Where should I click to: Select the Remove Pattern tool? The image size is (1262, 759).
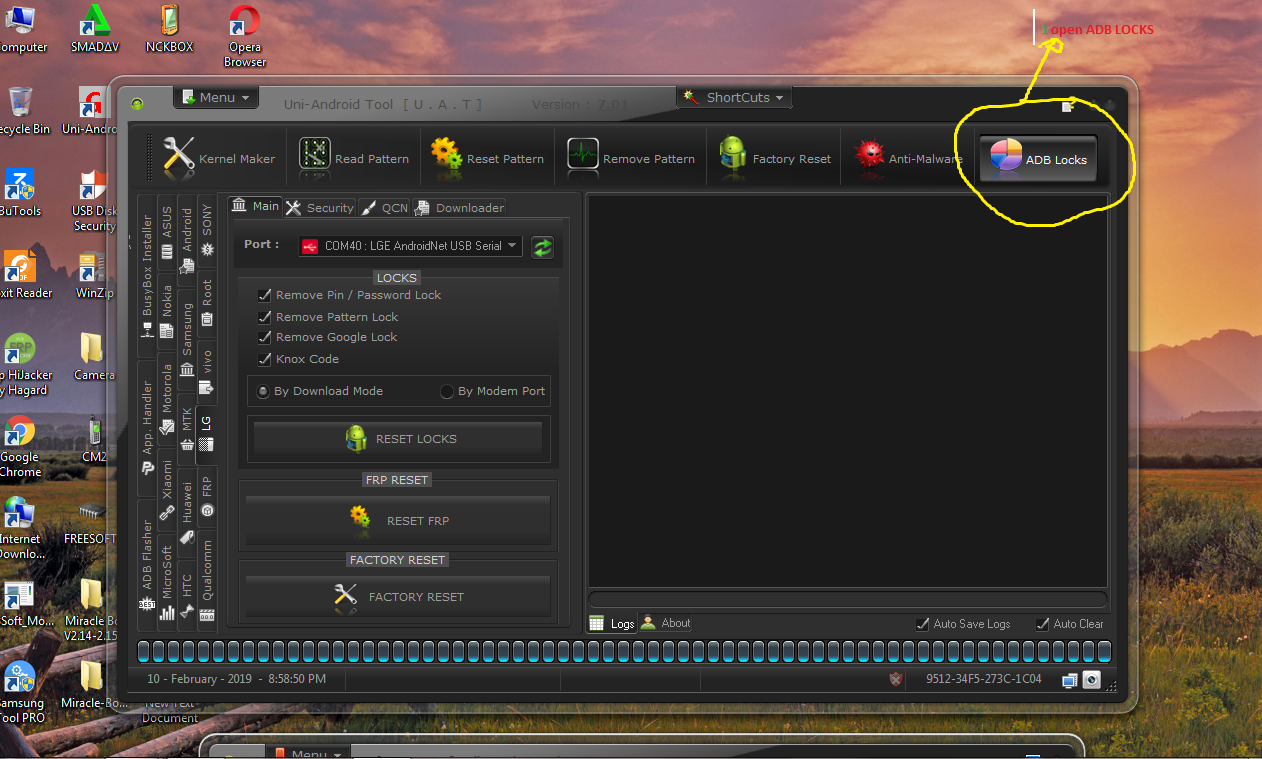tap(631, 158)
